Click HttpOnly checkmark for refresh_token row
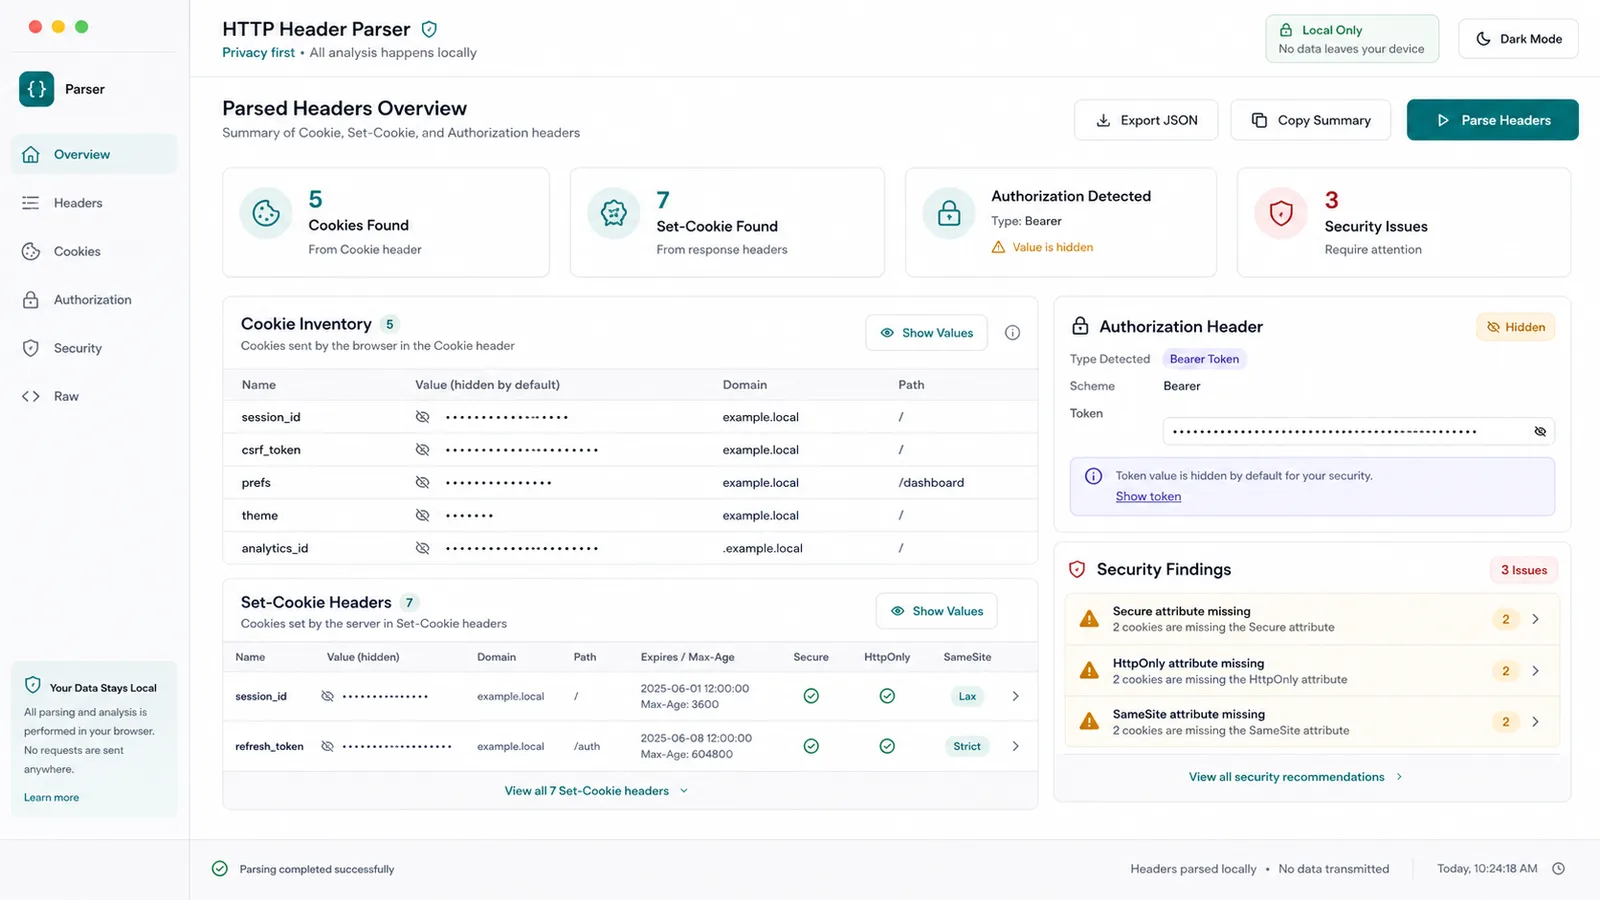 pos(887,746)
